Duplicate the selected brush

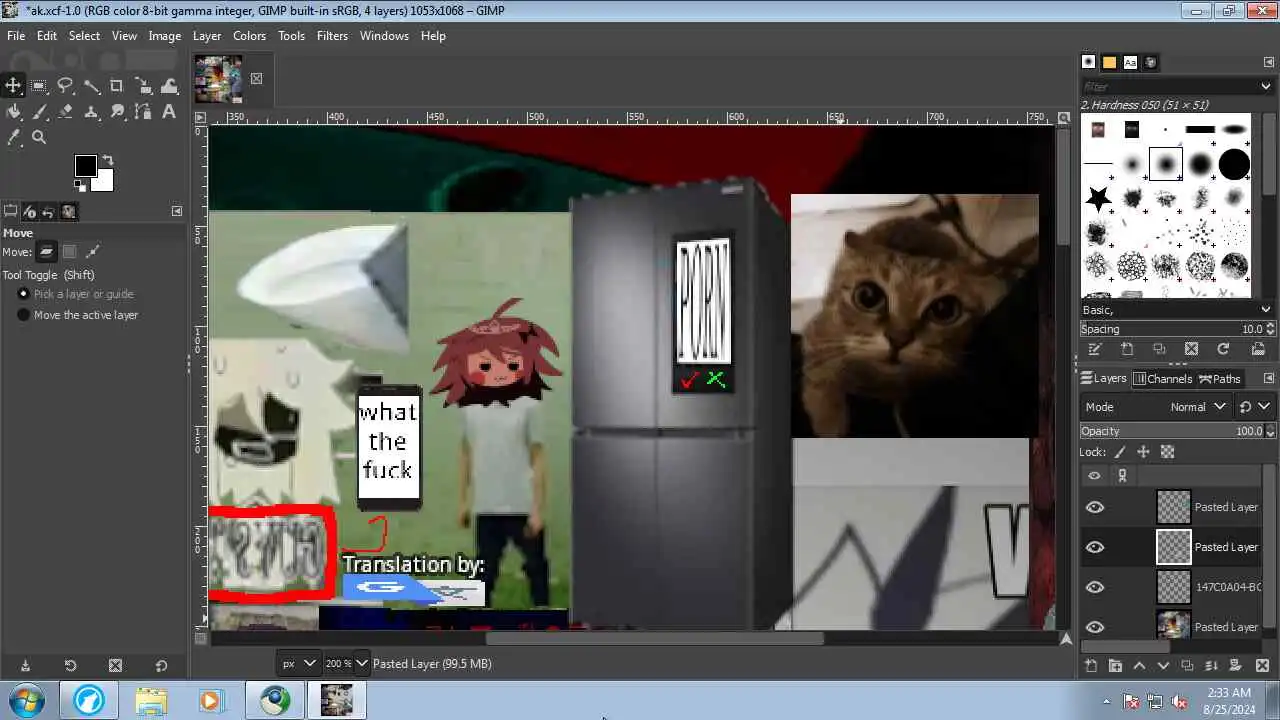[1159, 349]
